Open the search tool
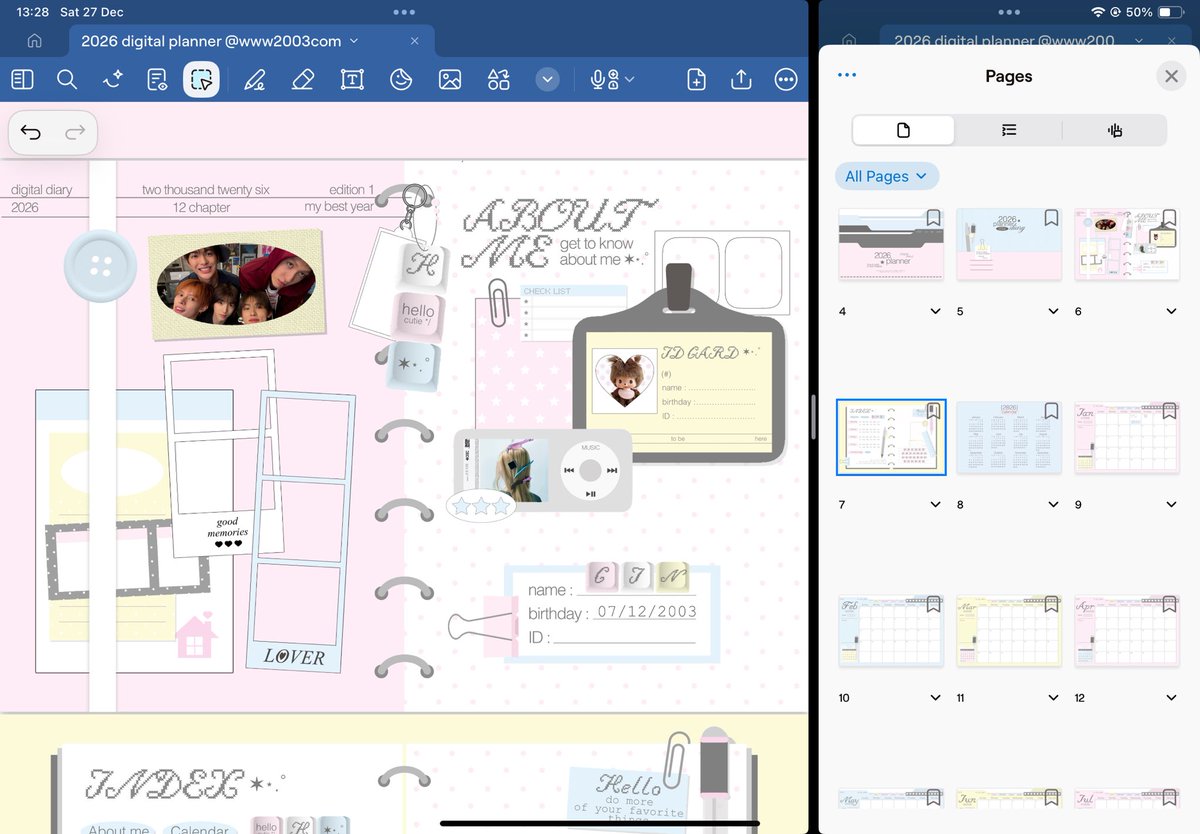The image size is (1200, 834). pos(67,79)
